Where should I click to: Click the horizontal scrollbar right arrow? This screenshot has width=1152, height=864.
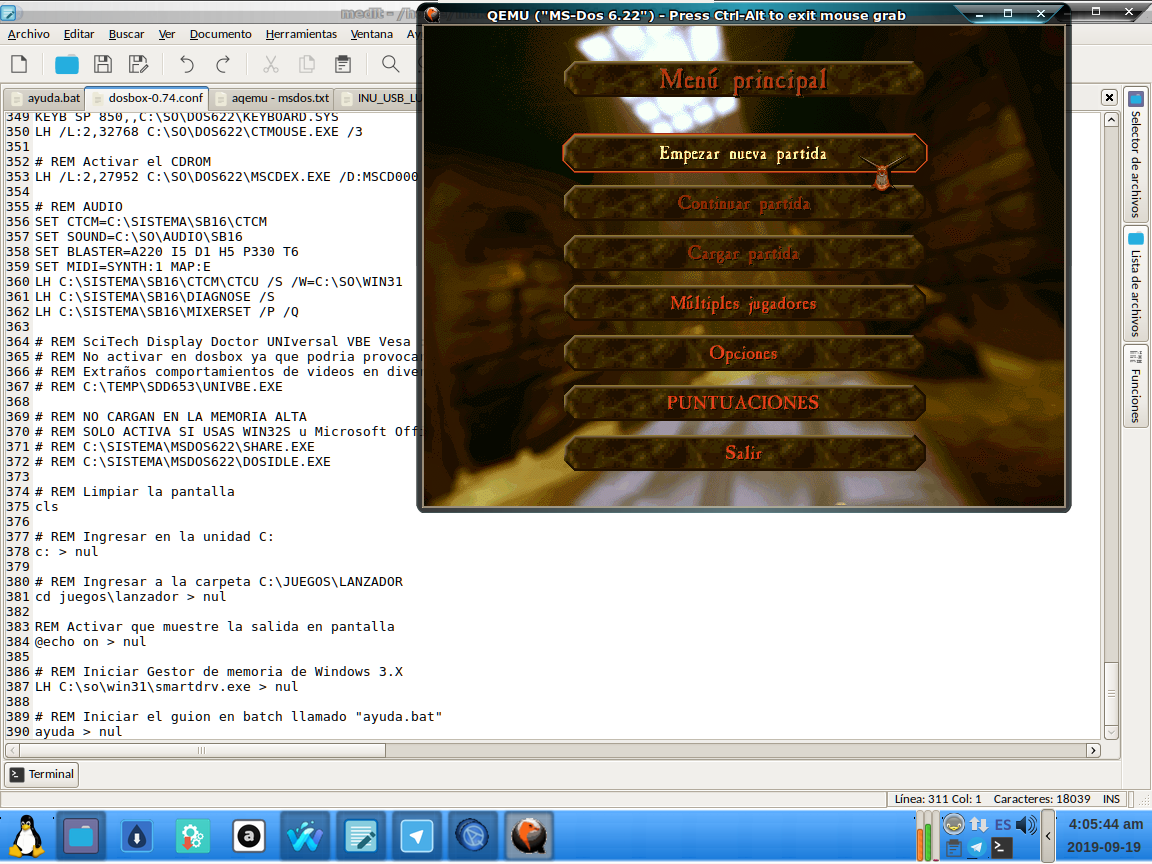pyautogui.click(x=1093, y=750)
